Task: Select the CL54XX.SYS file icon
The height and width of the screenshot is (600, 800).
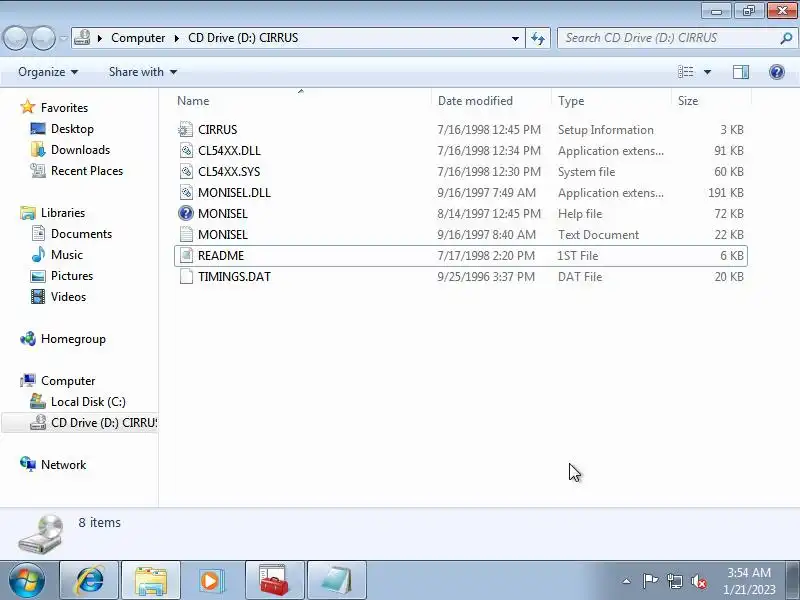Action: coord(186,171)
